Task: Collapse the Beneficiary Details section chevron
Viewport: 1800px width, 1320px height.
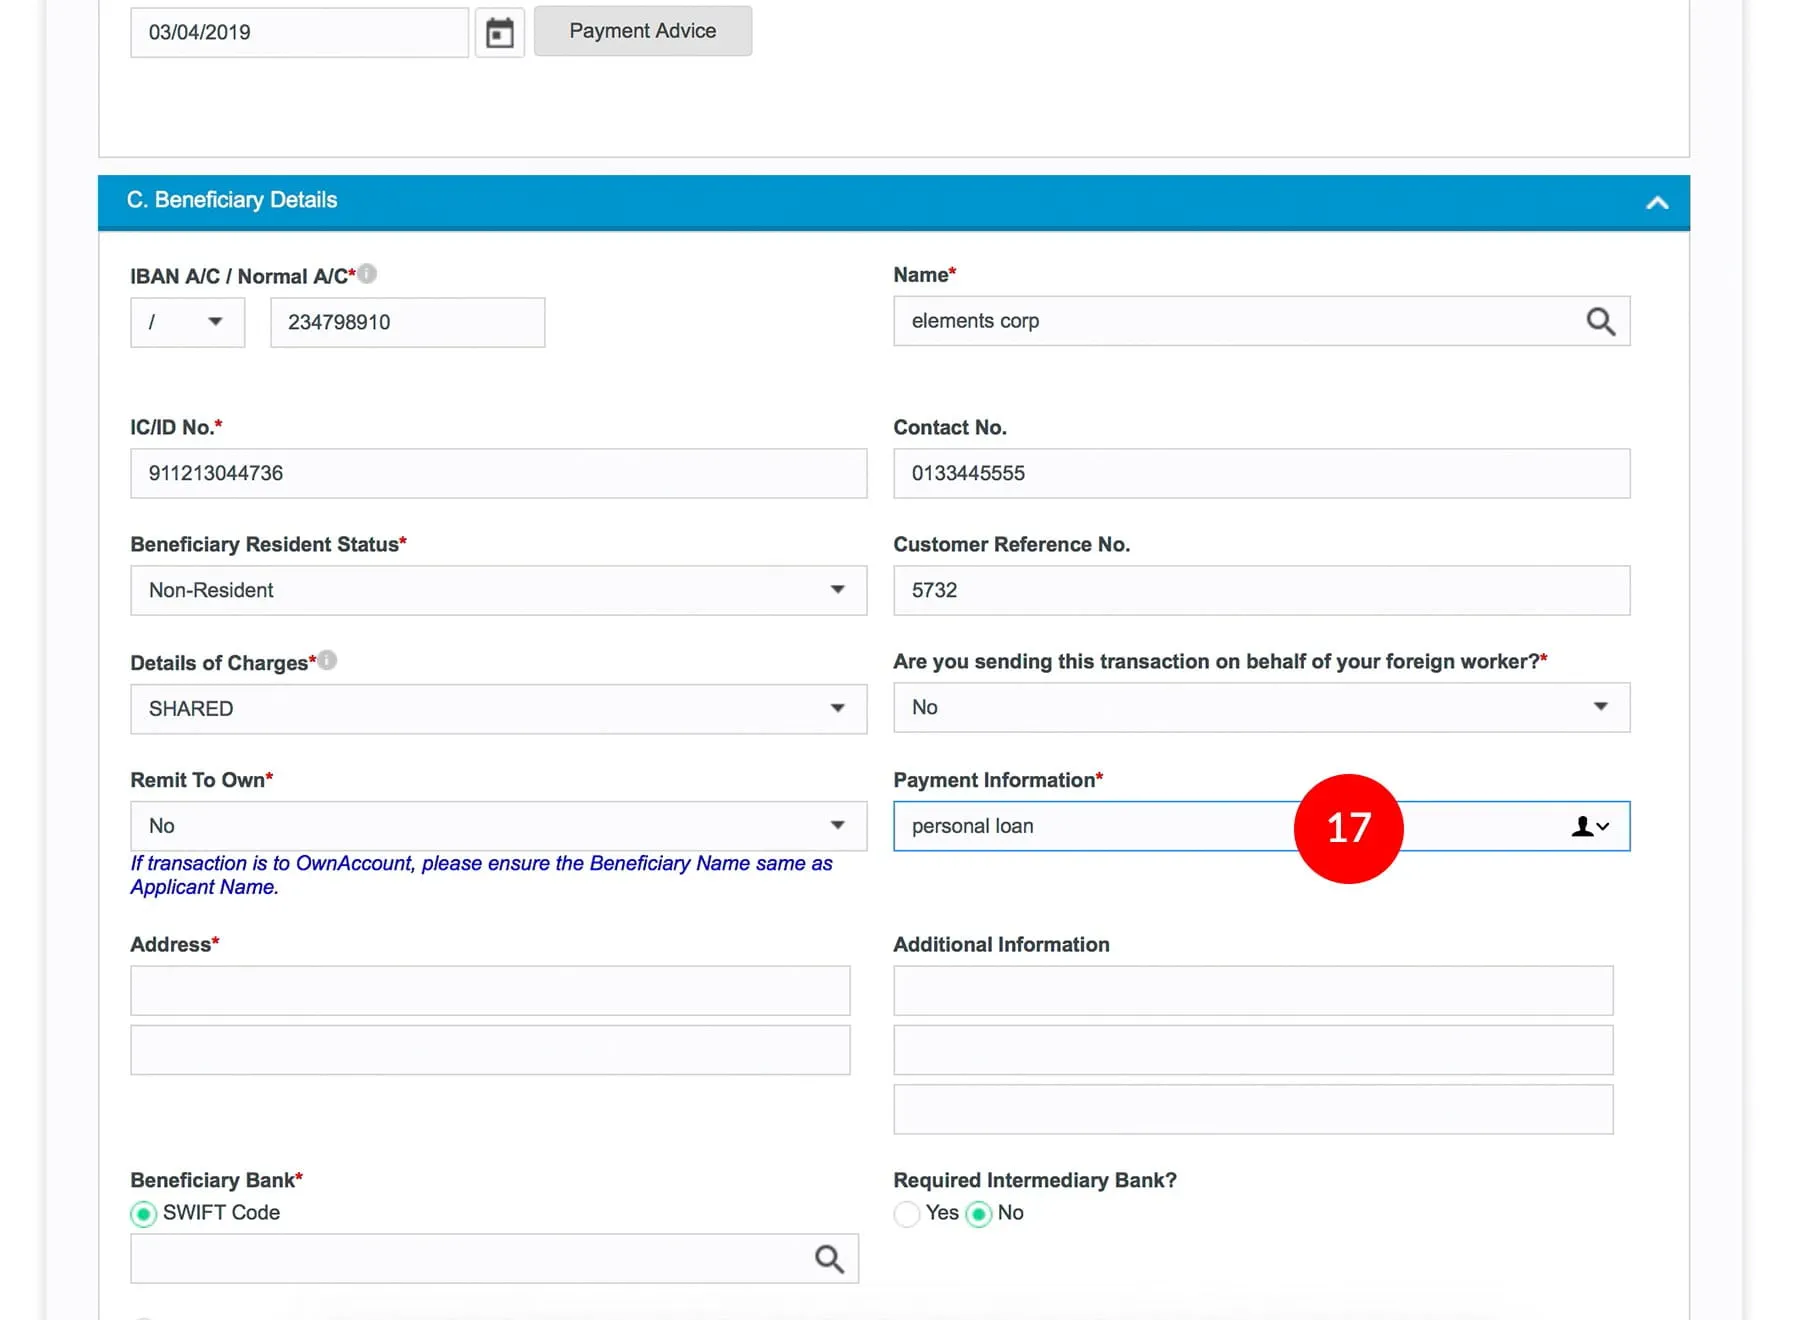Action: pos(1657,203)
